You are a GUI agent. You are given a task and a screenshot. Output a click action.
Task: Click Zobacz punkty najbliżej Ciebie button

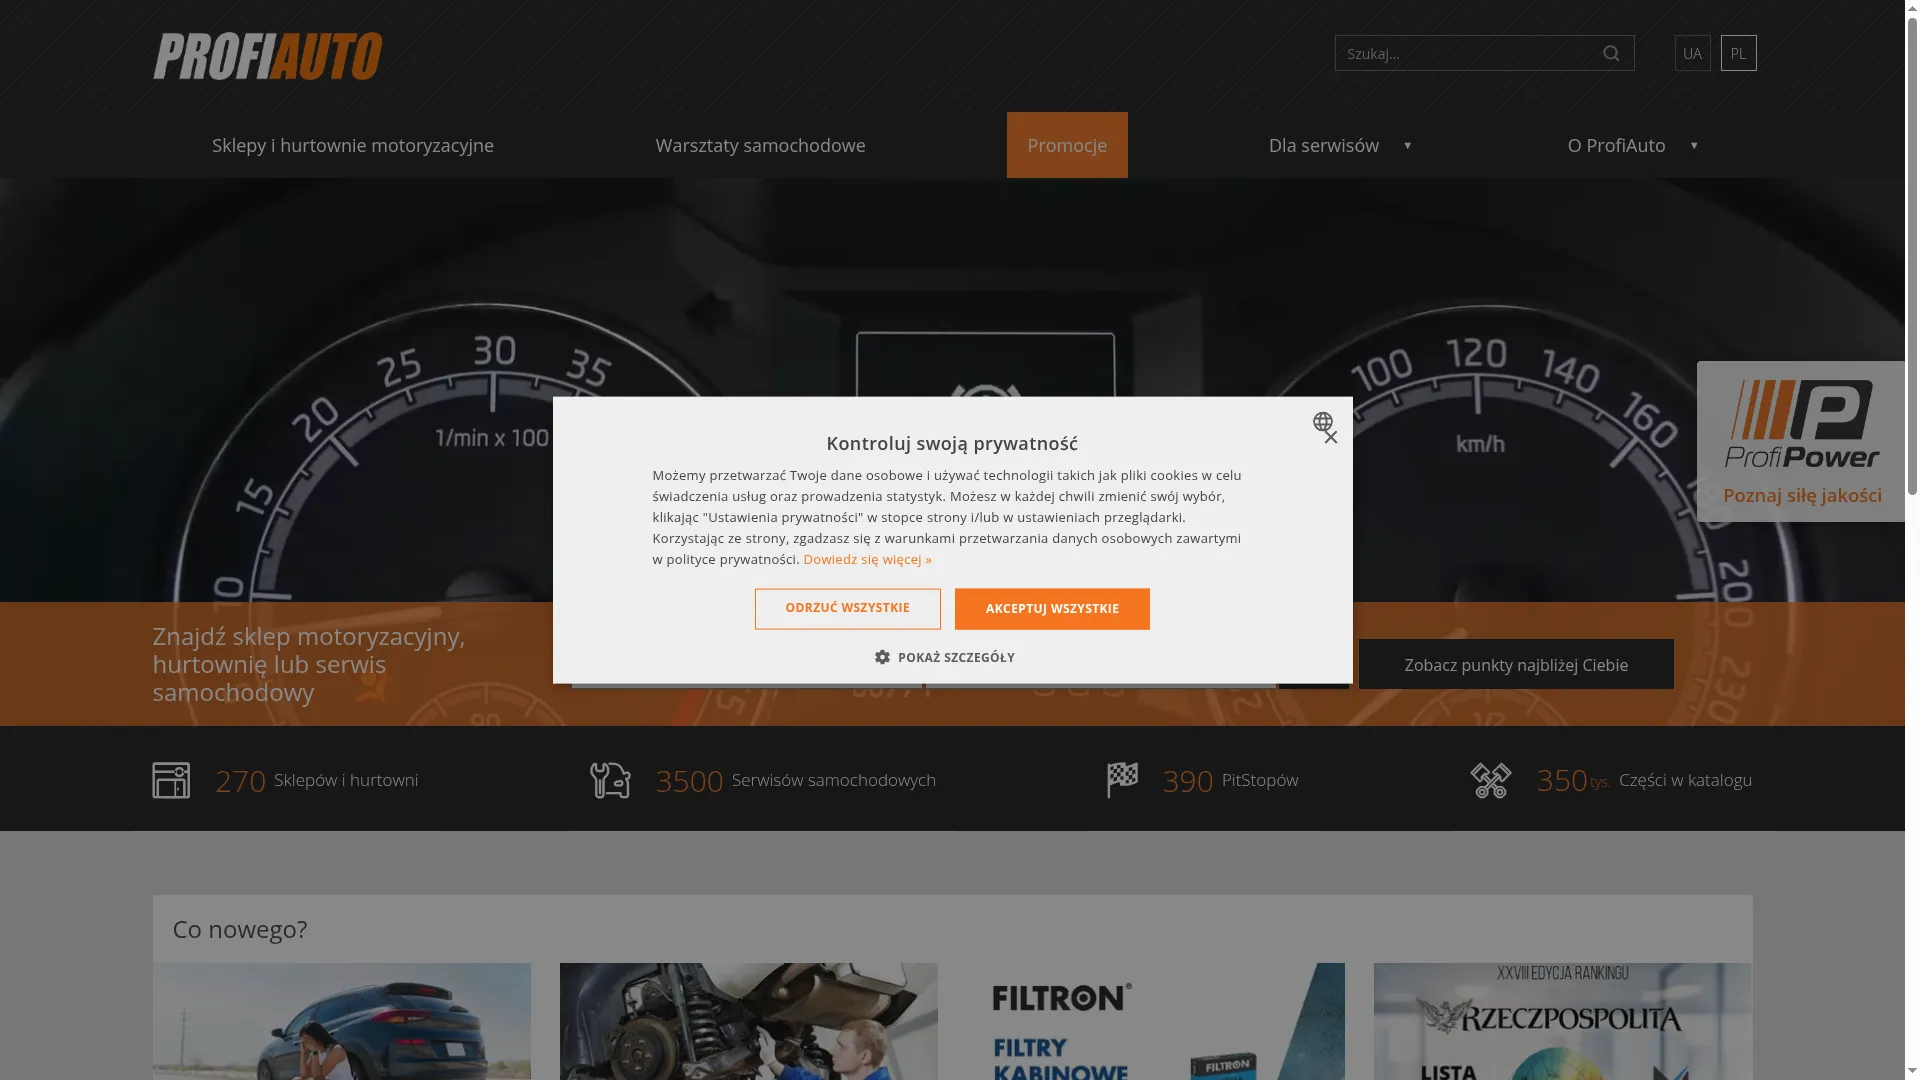tap(1516, 664)
